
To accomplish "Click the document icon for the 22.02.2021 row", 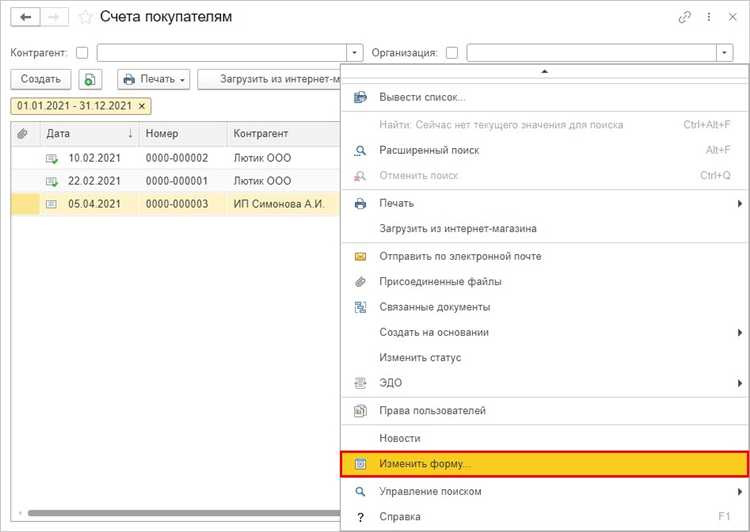I will click(x=52, y=182).
